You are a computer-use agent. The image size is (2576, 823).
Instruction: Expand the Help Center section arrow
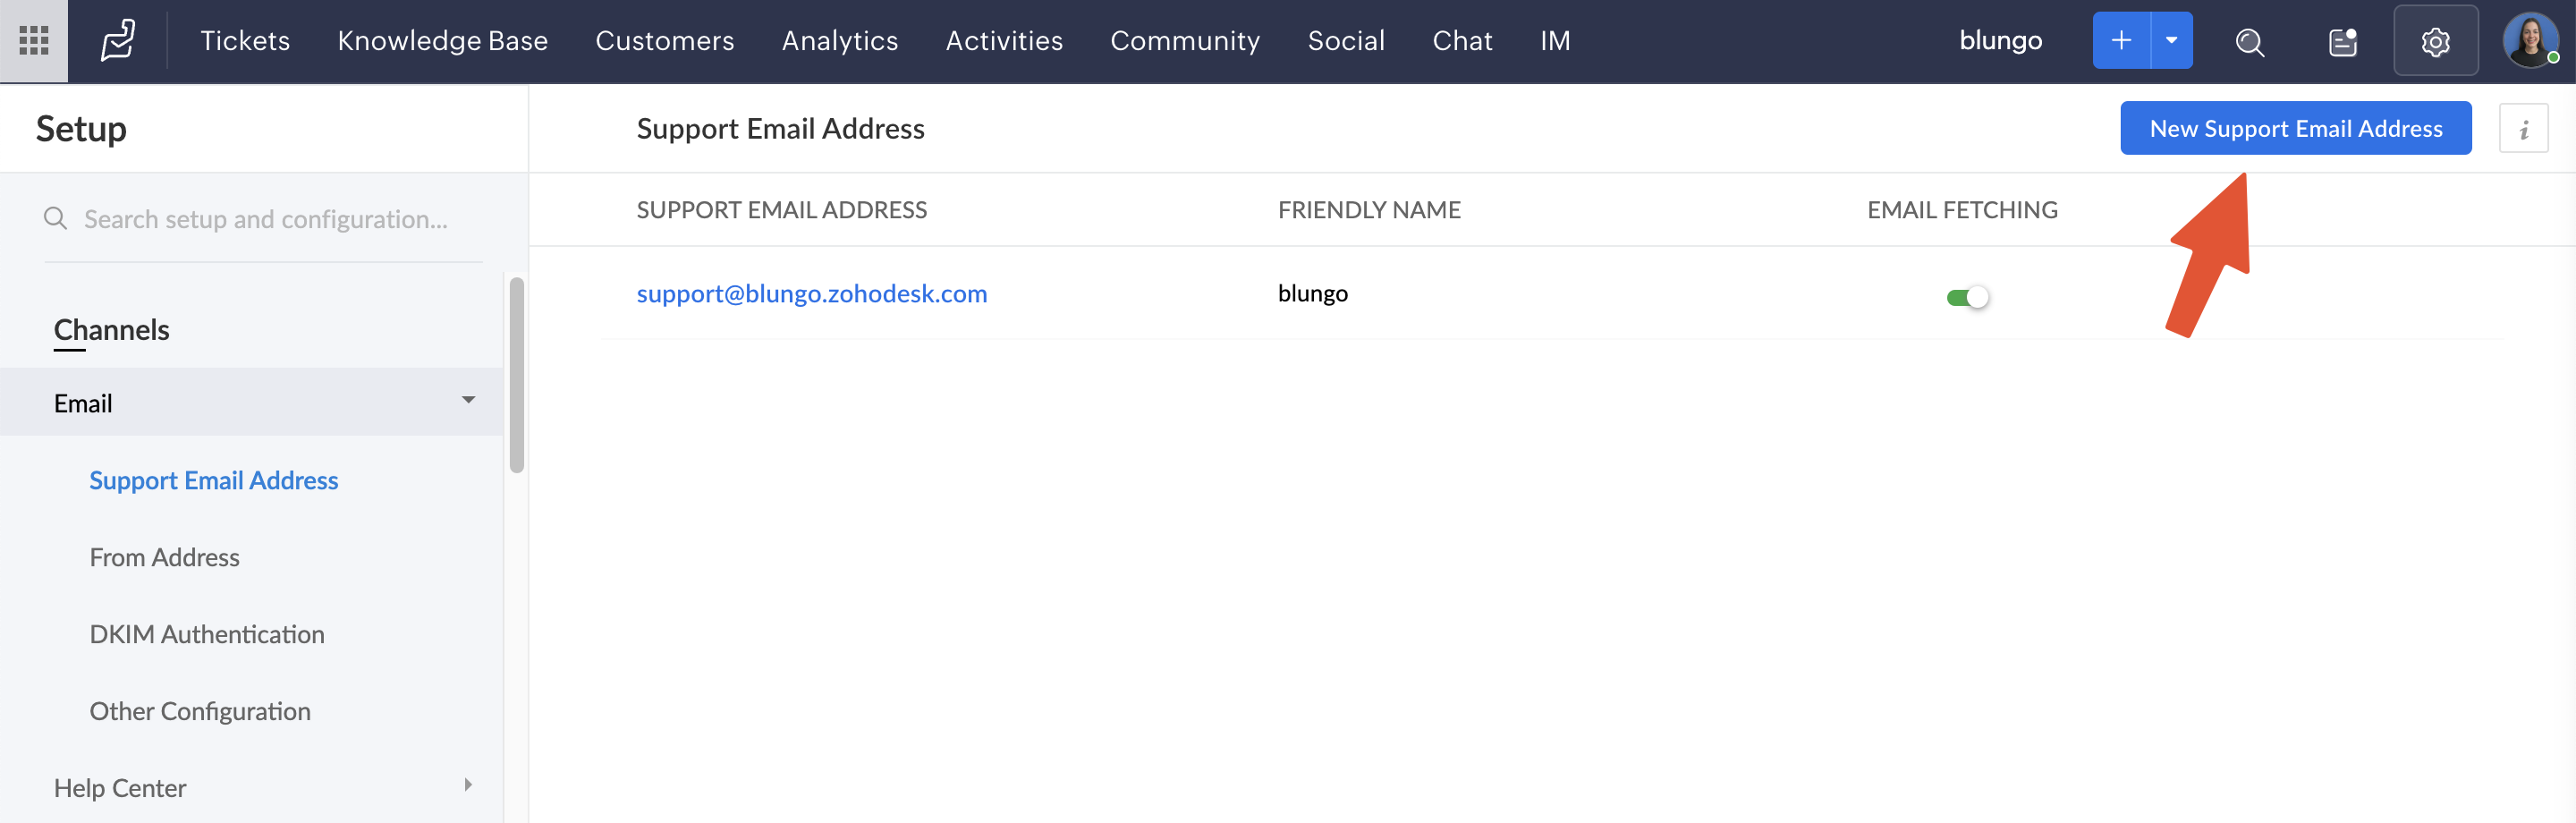pyautogui.click(x=468, y=785)
